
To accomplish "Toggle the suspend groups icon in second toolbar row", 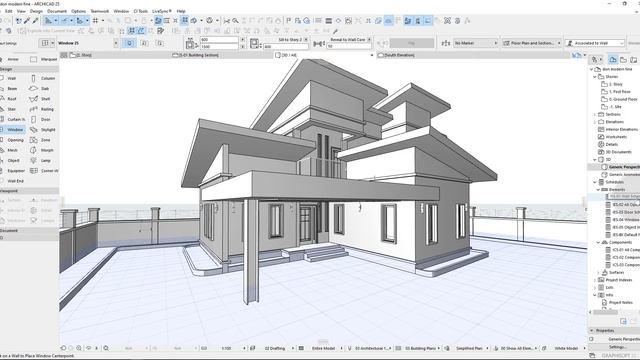I will point(131,31).
